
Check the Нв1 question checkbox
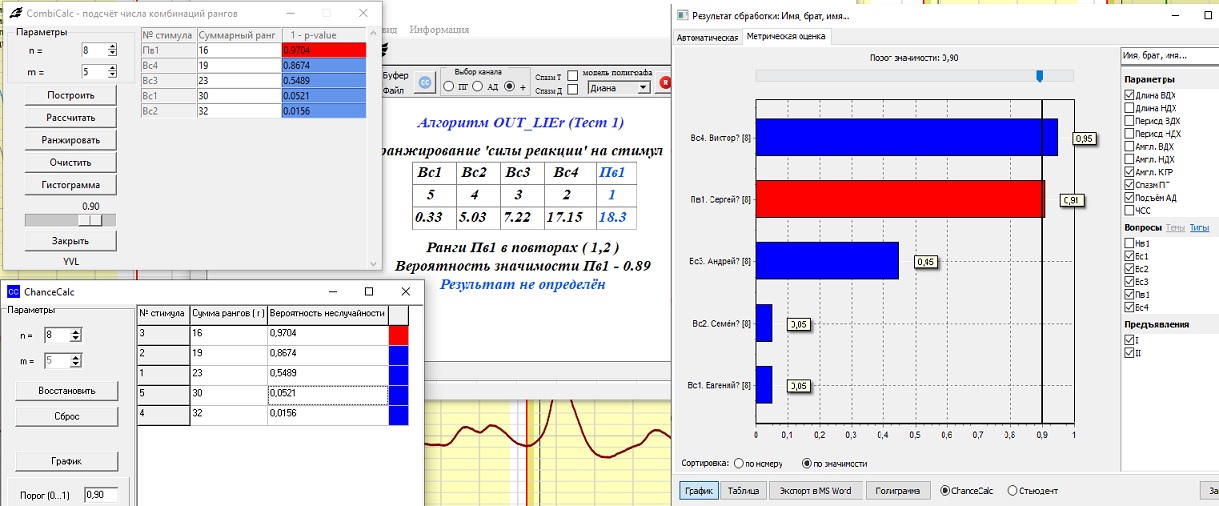[1130, 243]
